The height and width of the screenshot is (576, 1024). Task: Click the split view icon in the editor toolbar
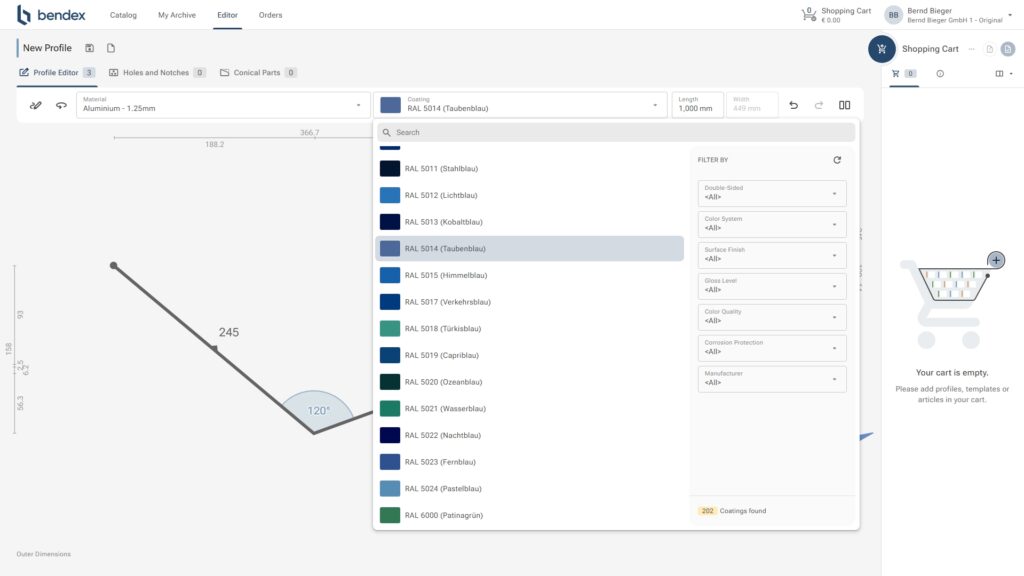pos(845,105)
